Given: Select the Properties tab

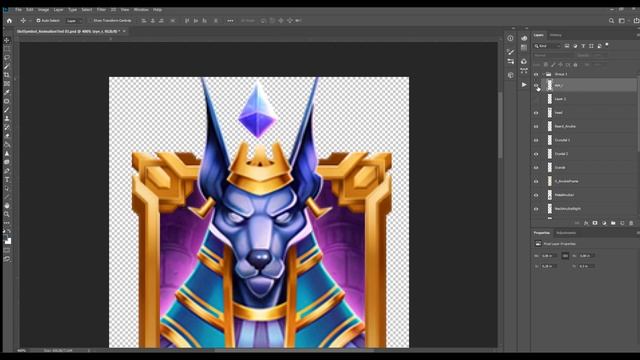Looking at the screenshot, I should (x=542, y=233).
